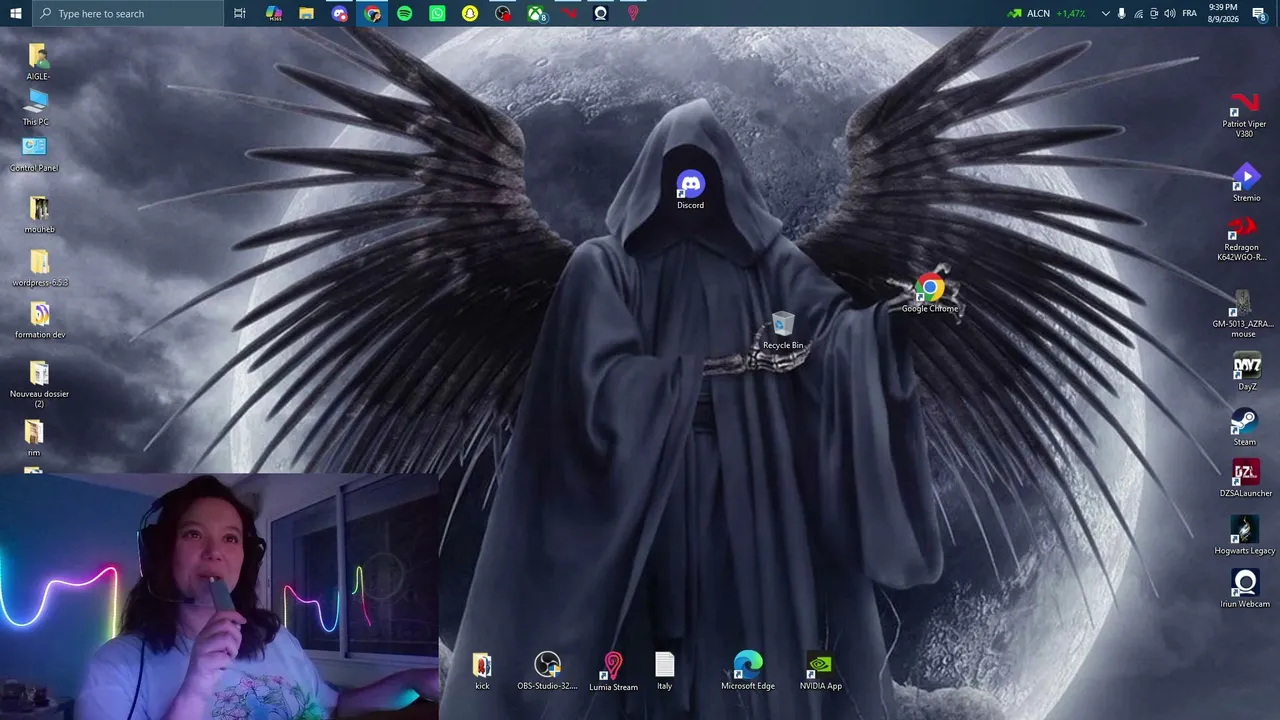The height and width of the screenshot is (720, 1280).
Task: Open the notification Action Center
Action: pos(1259,13)
